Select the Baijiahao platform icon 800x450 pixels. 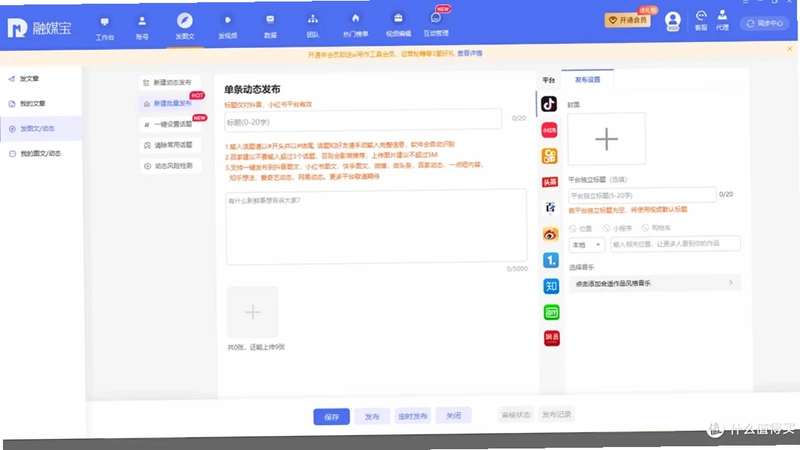coord(550,208)
